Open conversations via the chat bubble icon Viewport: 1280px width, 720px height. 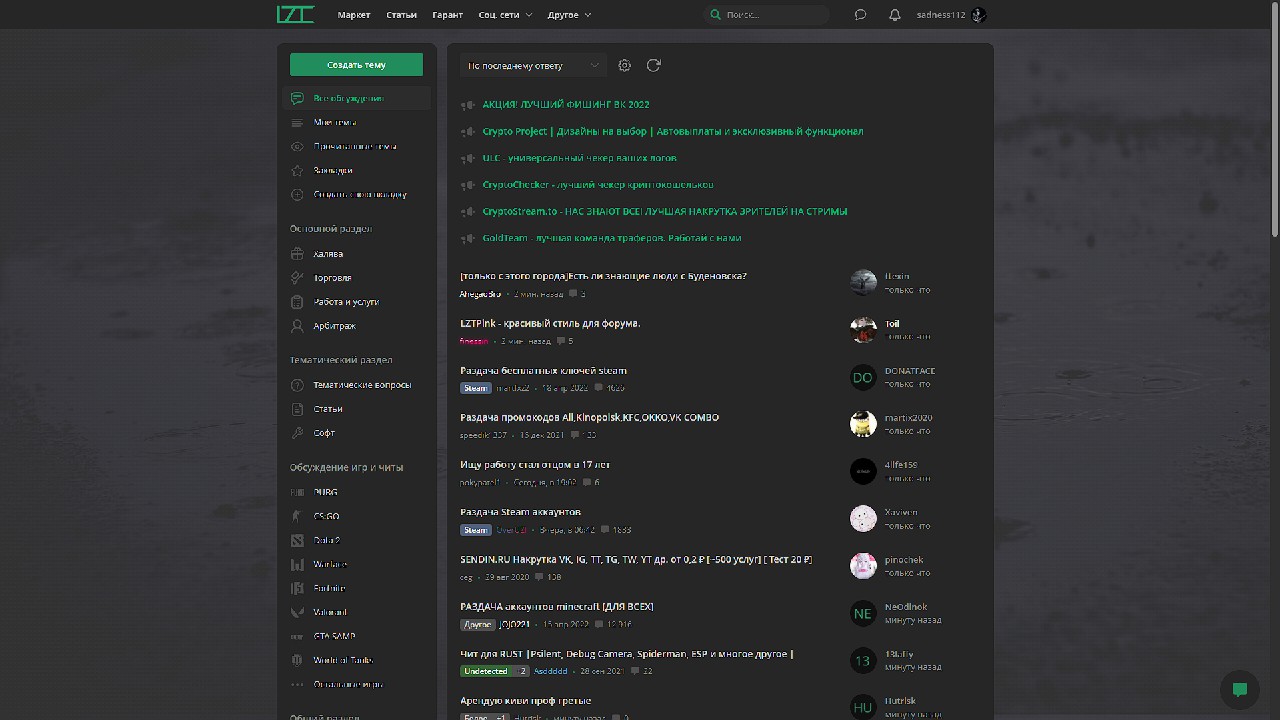[x=860, y=15]
